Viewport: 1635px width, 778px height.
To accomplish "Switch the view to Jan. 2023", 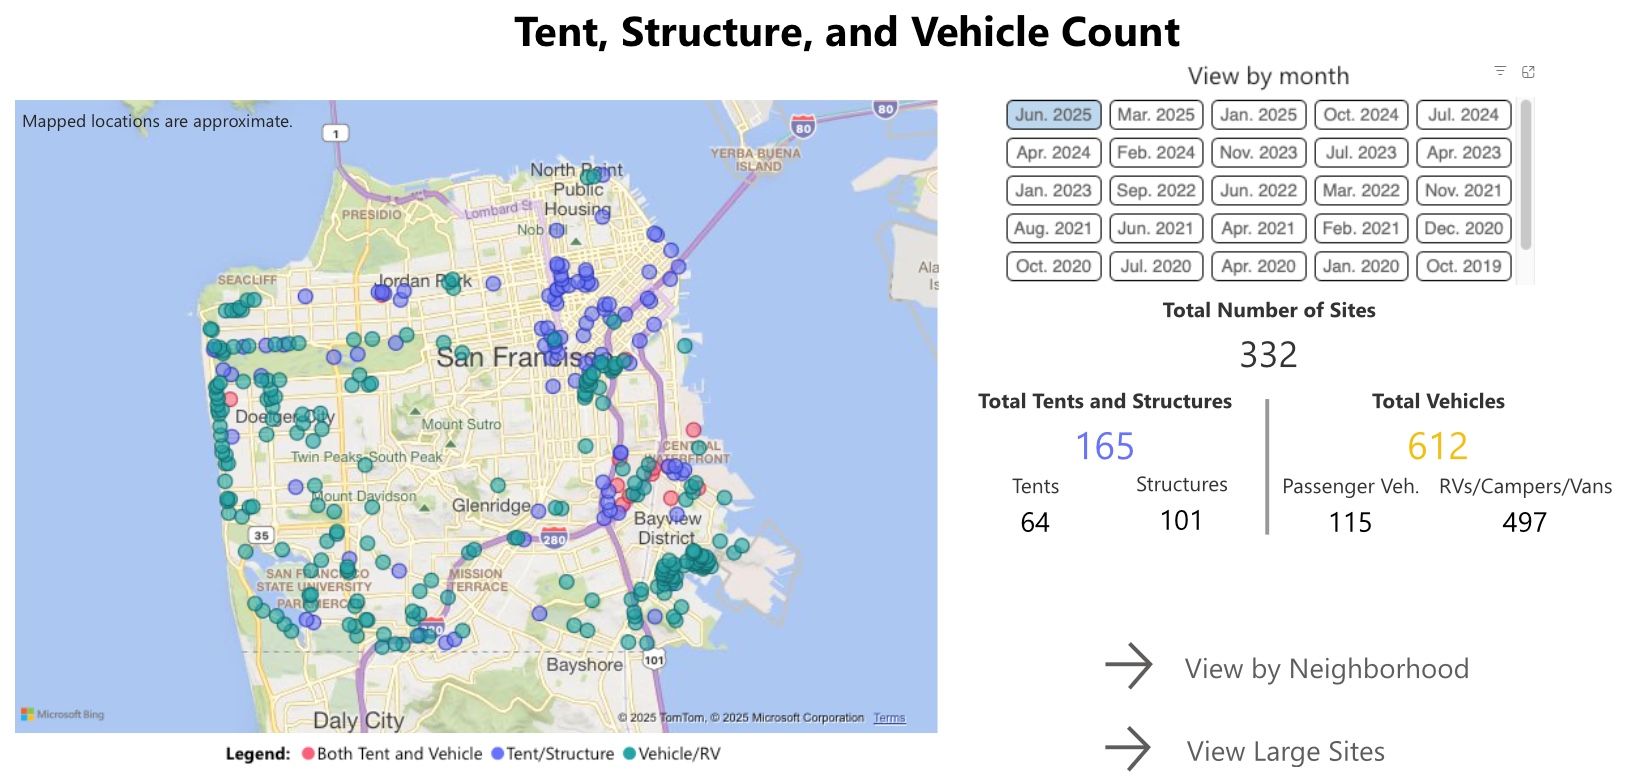I will [1053, 191].
